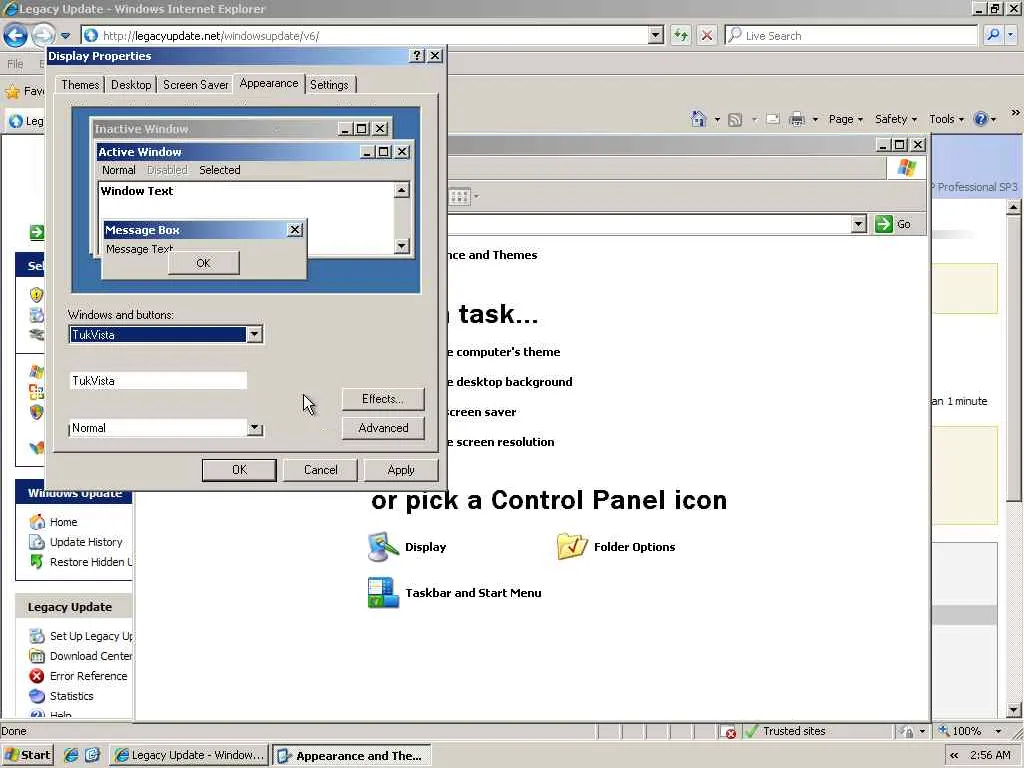
Task: Click the Print icon in command bar
Action: [797, 120]
